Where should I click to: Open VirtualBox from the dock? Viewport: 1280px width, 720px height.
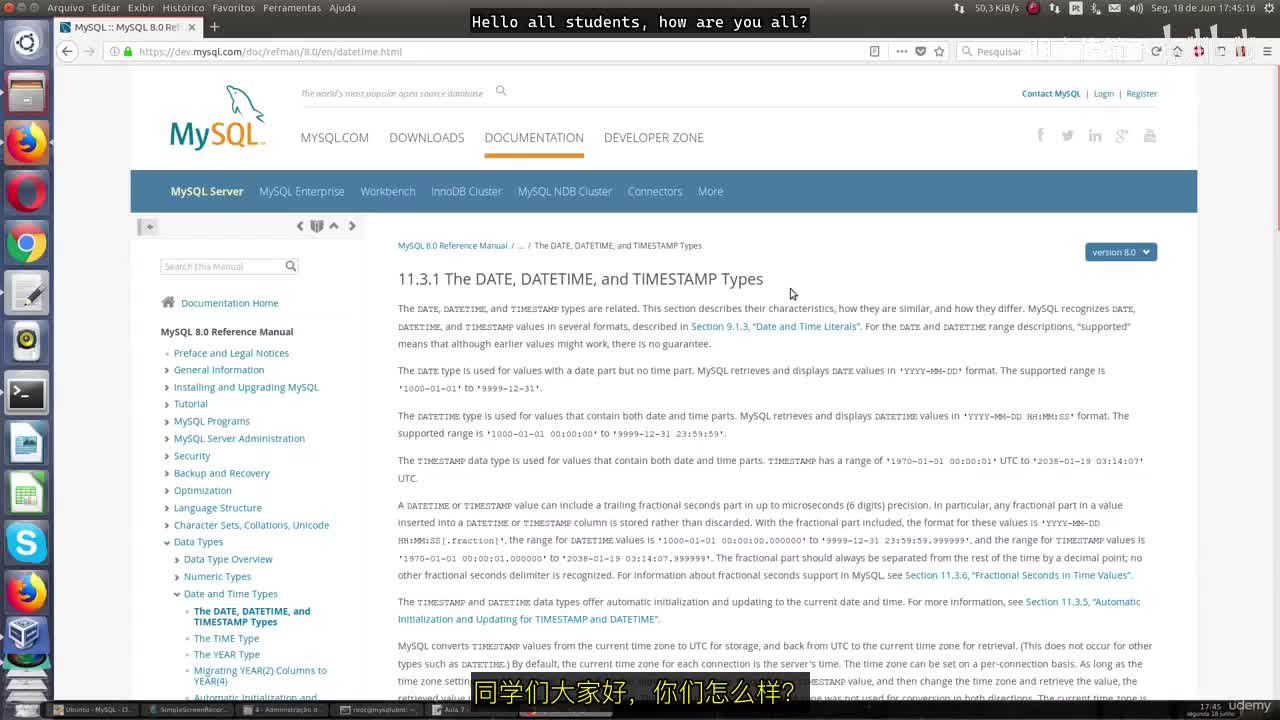[x=26, y=636]
